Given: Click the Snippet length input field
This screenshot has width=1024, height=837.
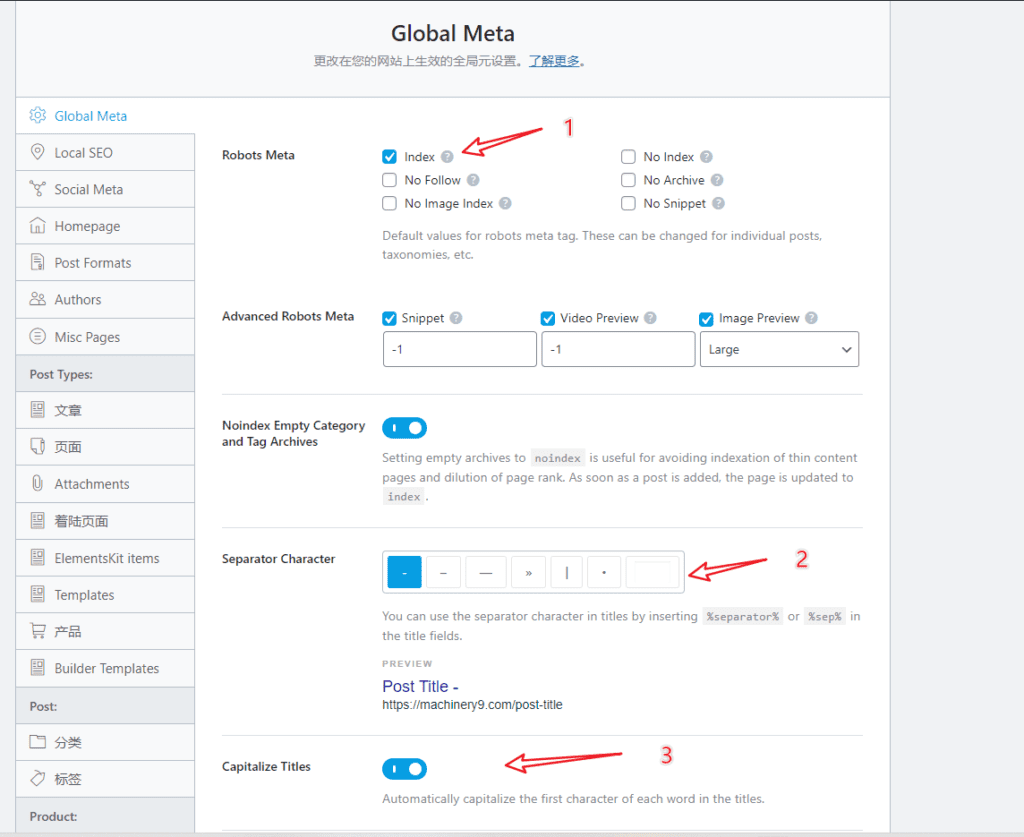Looking at the screenshot, I should (459, 350).
